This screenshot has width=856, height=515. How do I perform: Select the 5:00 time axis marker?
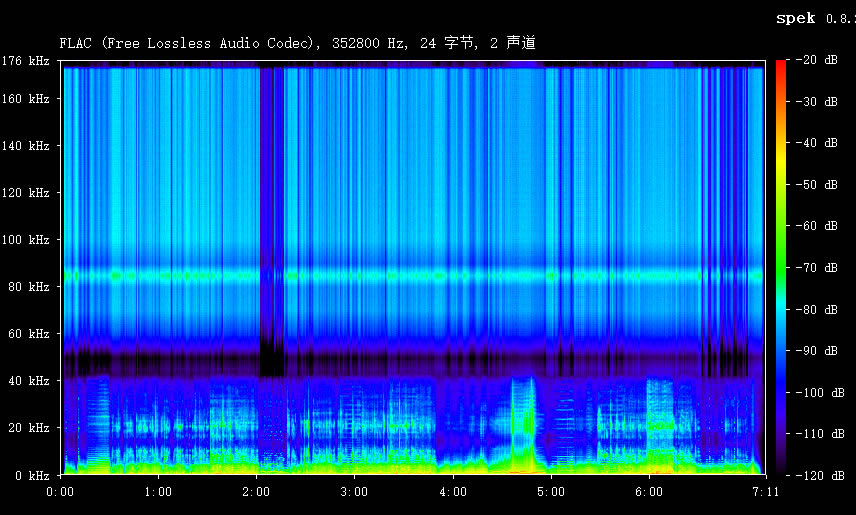coord(550,492)
